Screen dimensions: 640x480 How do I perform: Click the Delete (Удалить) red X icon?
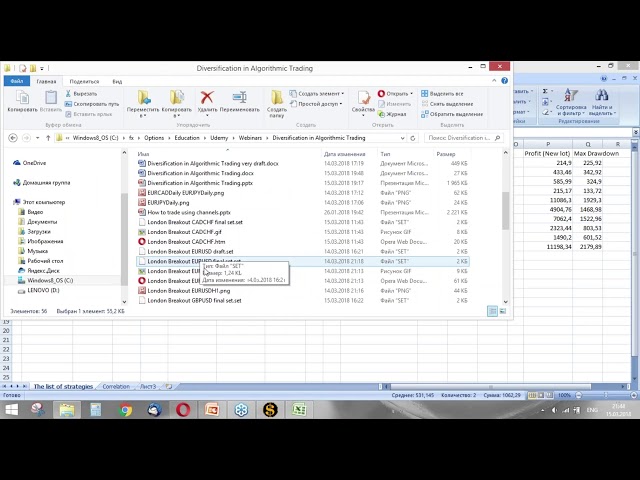(x=207, y=98)
